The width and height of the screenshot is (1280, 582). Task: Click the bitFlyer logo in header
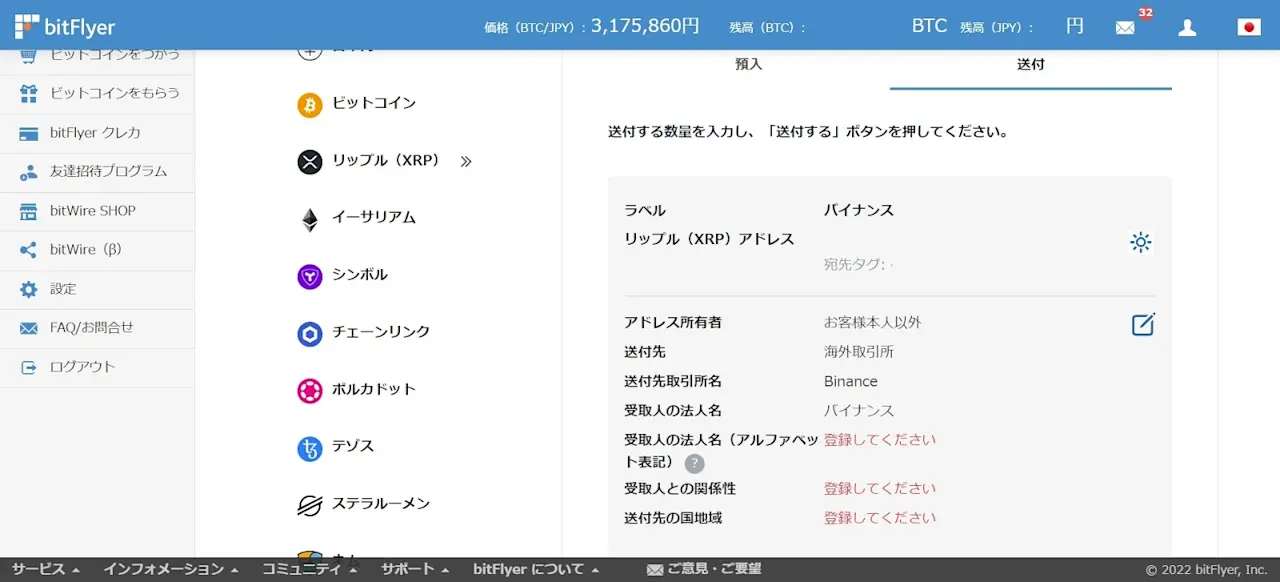click(x=65, y=26)
